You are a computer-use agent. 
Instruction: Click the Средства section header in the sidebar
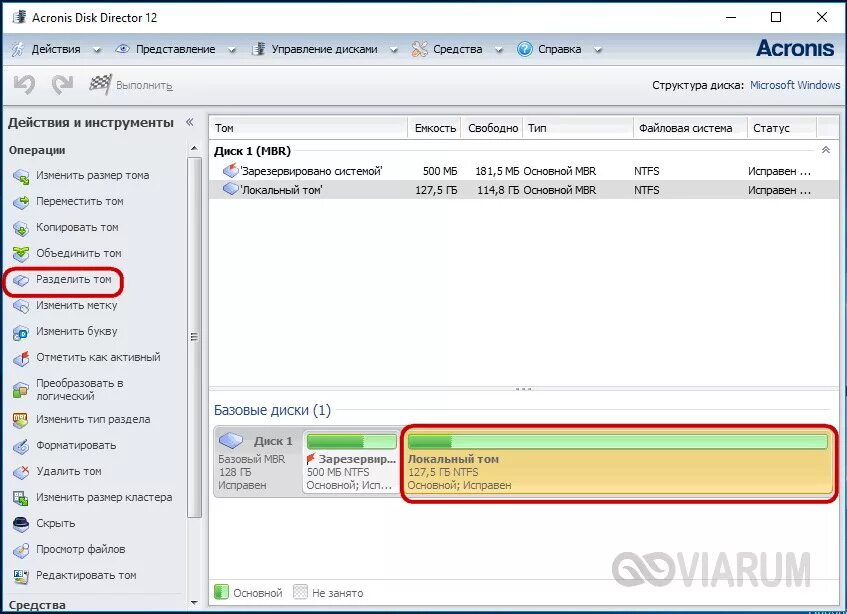pyautogui.click(x=37, y=605)
